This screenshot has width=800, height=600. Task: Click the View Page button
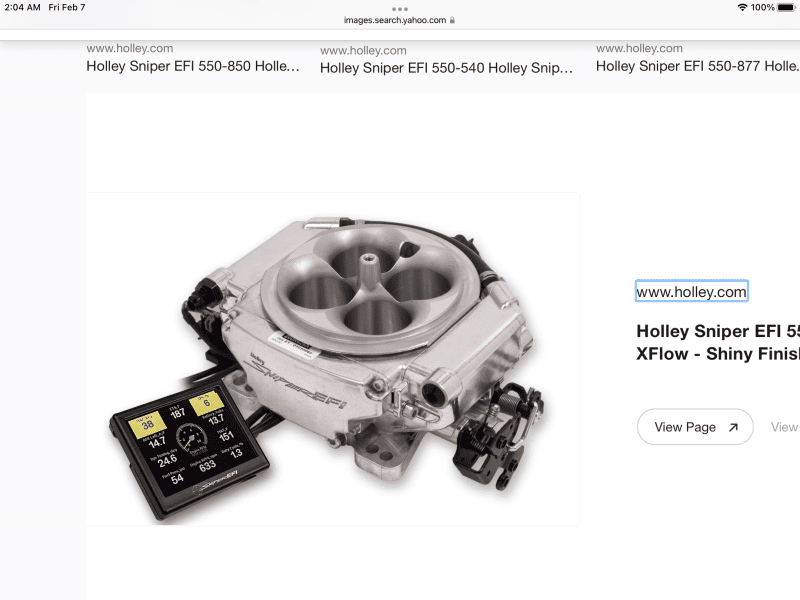click(x=695, y=427)
